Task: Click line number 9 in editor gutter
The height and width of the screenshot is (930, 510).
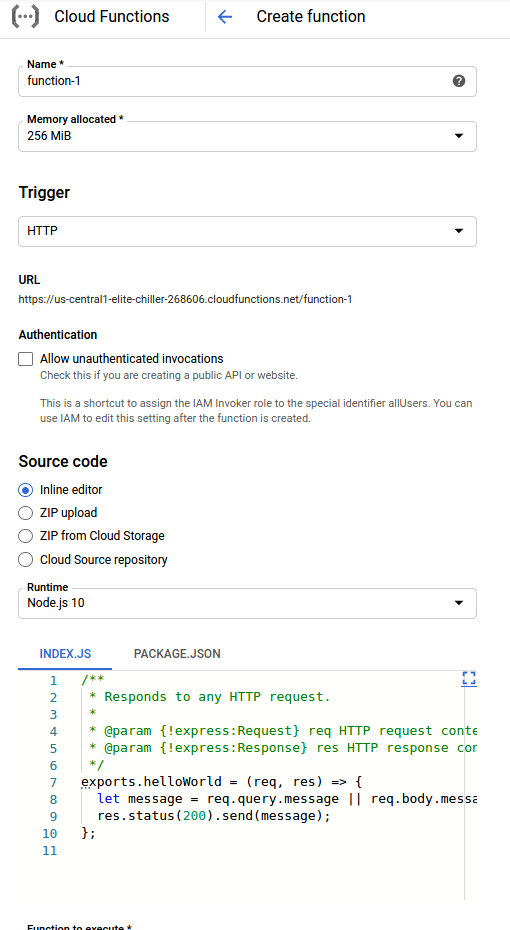Action: click(x=54, y=816)
